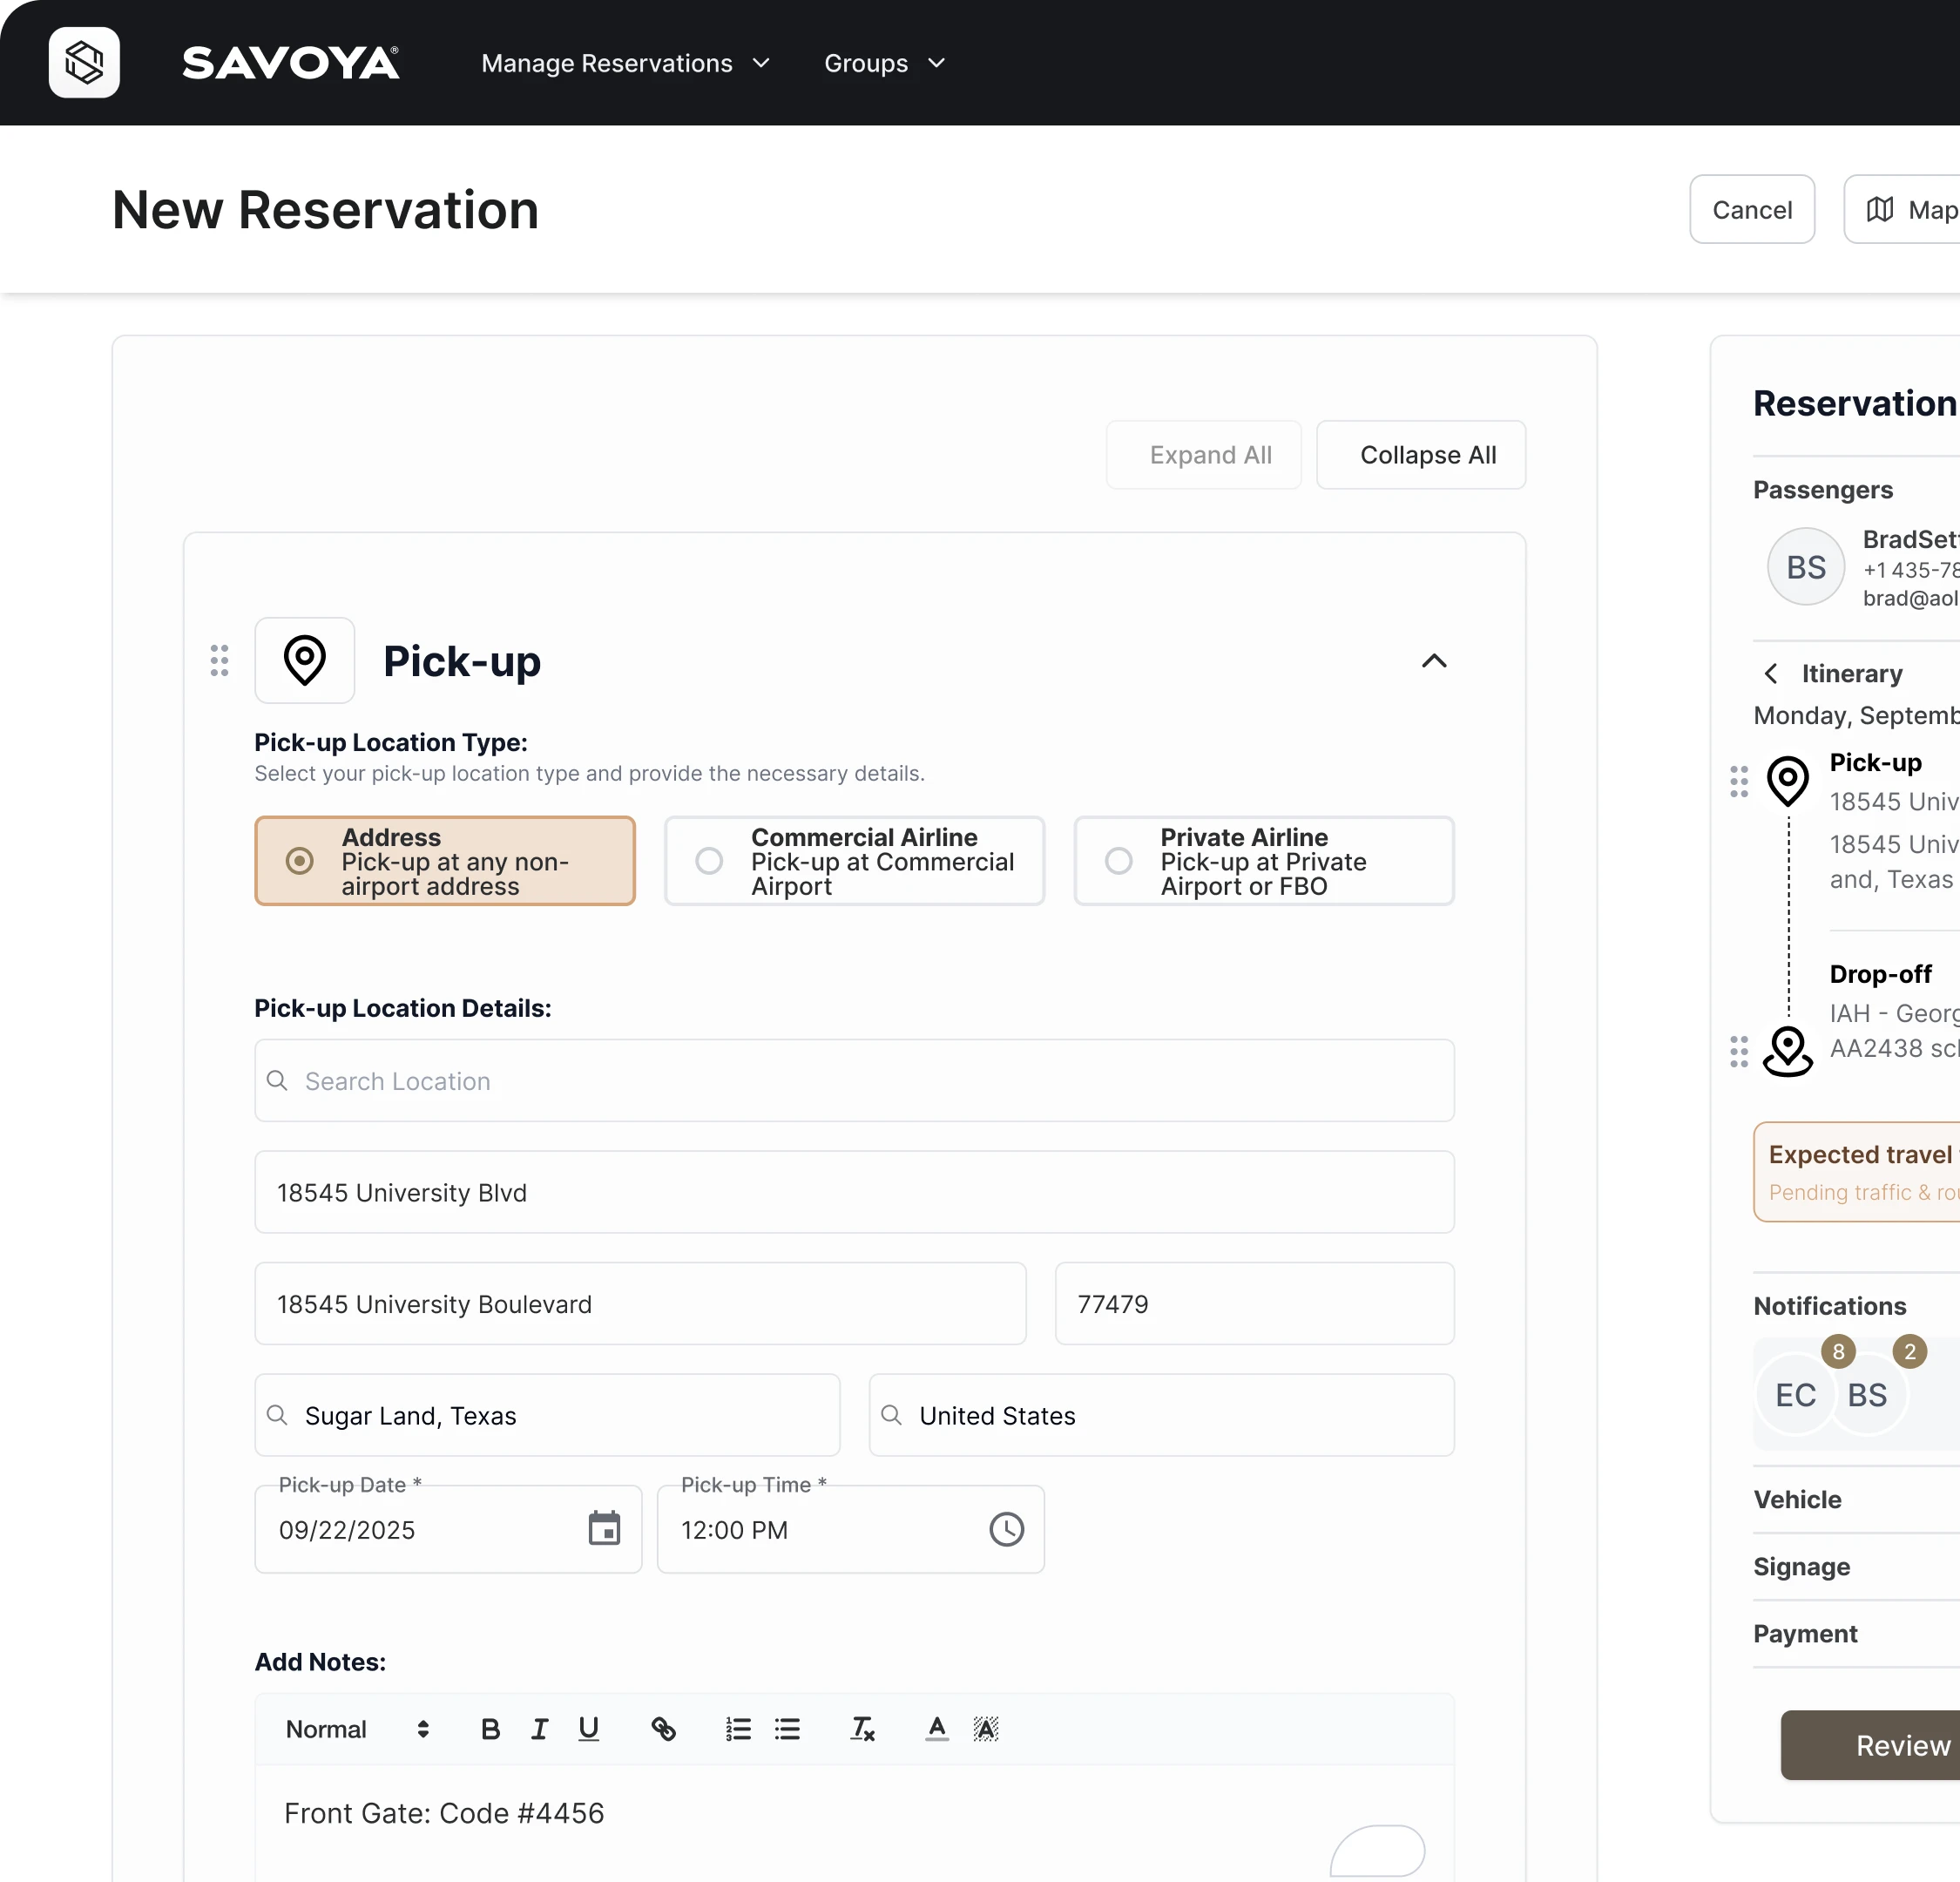Insert a numbered list in notes
Viewport: 1960px width, 1882px height.
[x=738, y=1729]
